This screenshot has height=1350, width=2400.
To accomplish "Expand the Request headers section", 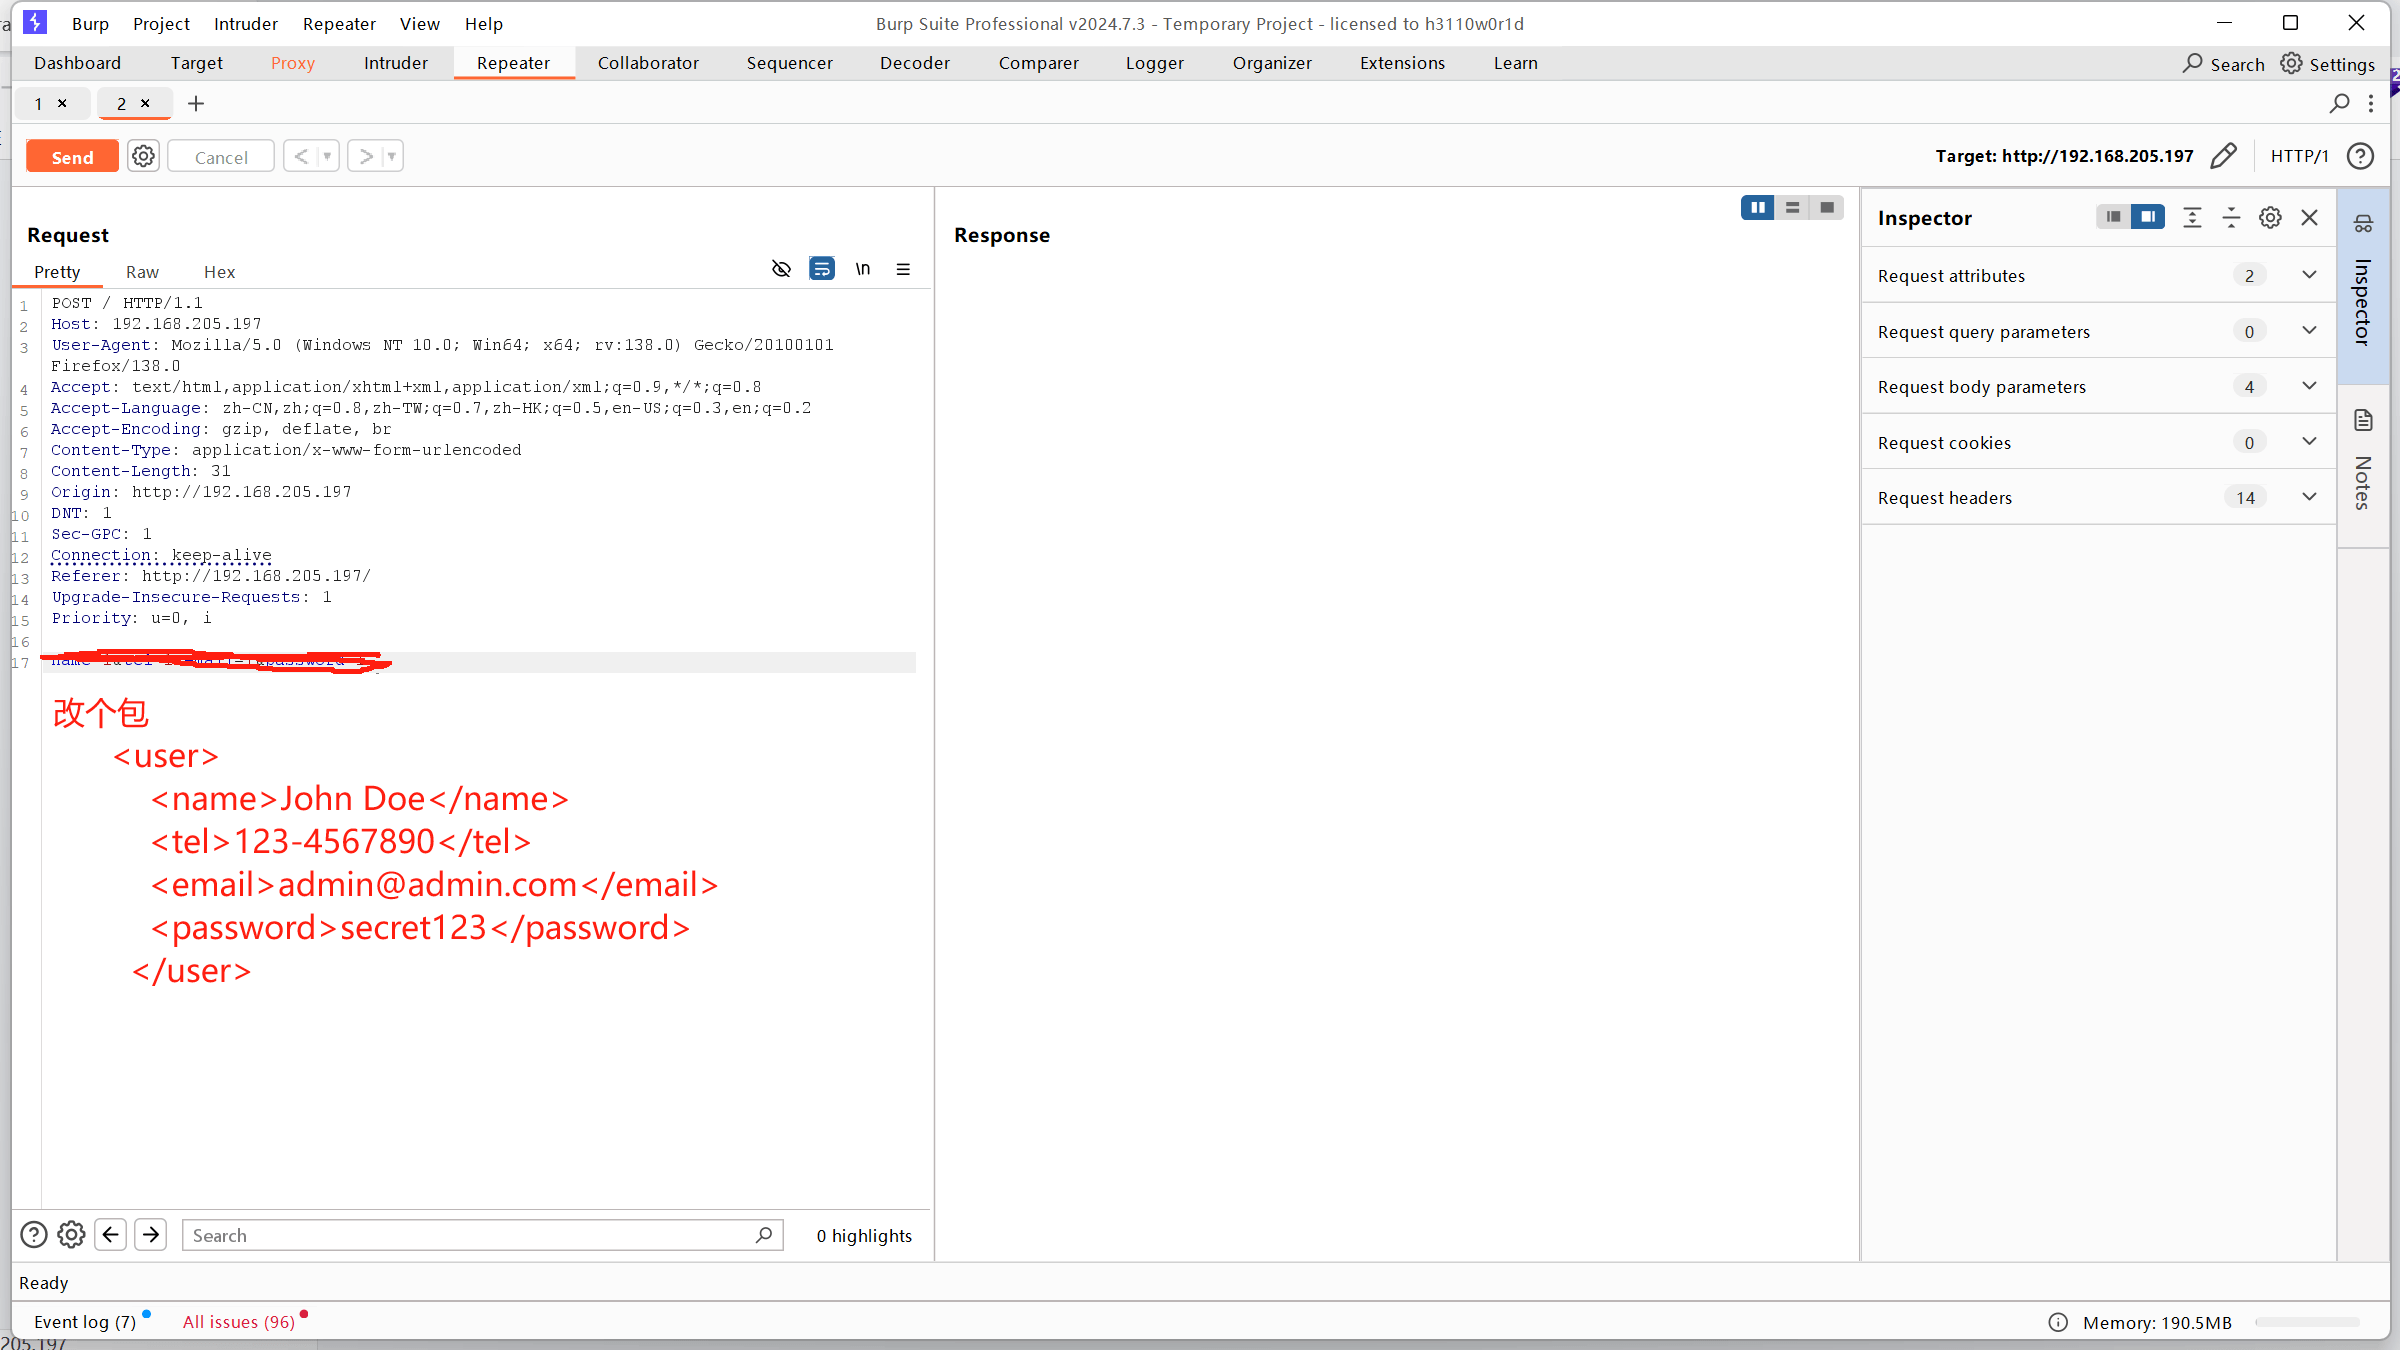I will pyautogui.click(x=2308, y=497).
